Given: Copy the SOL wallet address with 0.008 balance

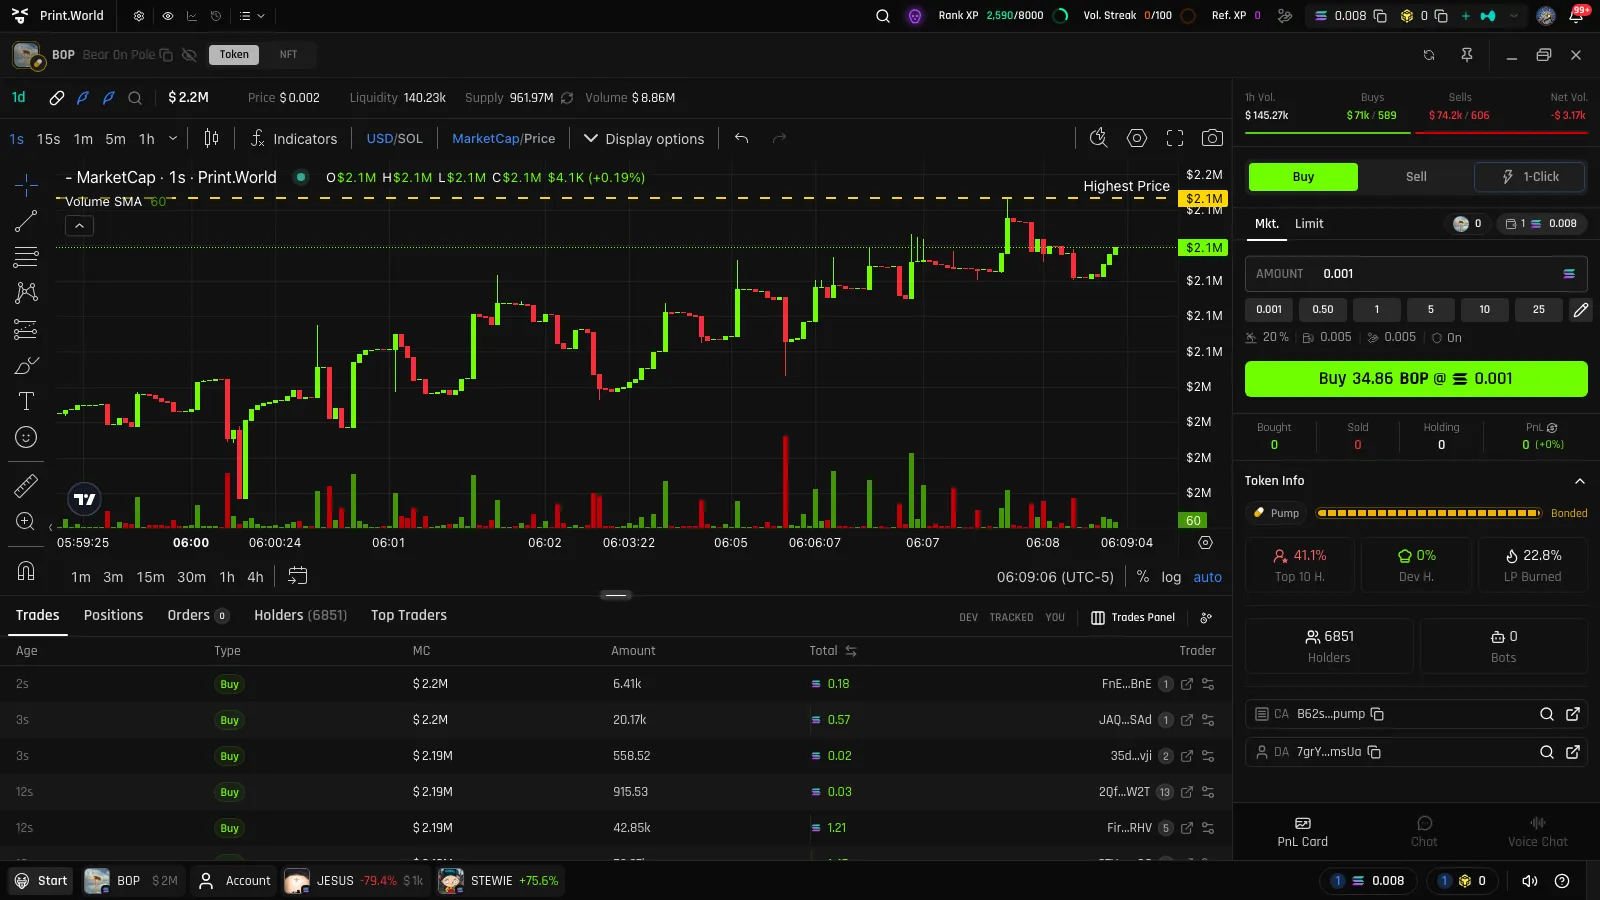Looking at the screenshot, I should point(1380,16).
